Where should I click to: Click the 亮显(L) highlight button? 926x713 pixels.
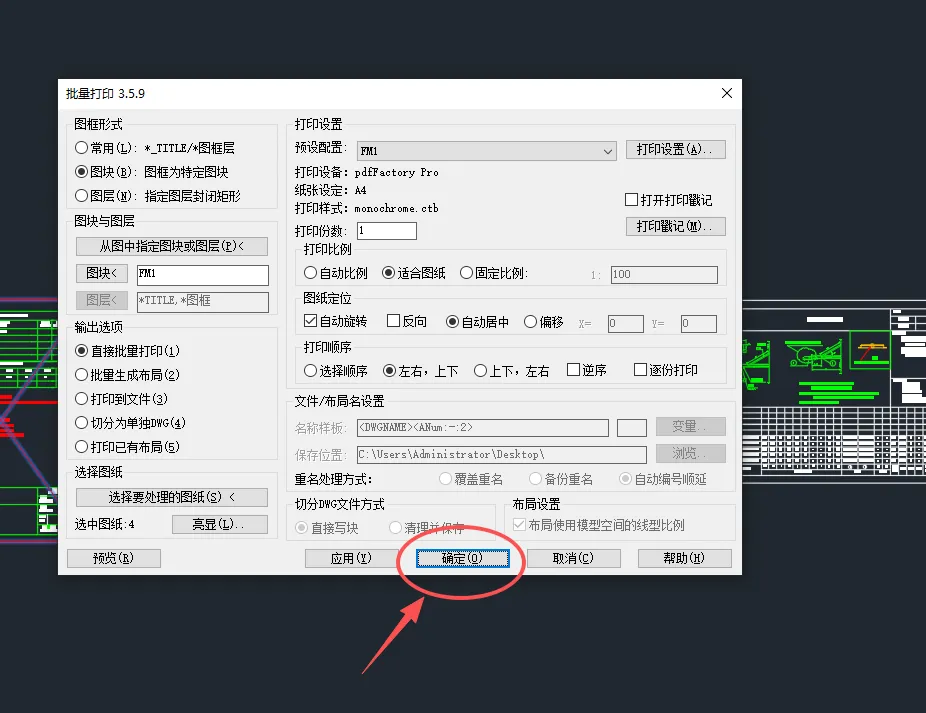coord(220,525)
